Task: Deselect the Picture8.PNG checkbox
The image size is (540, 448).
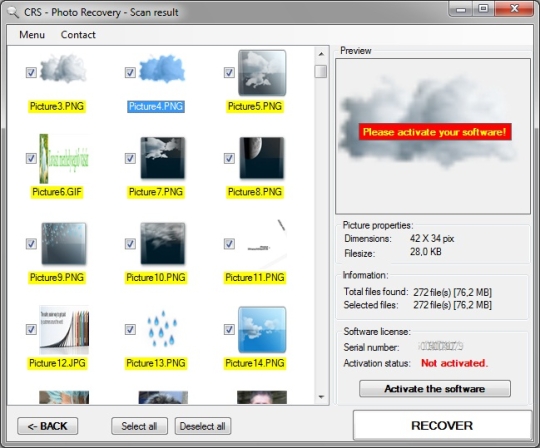Action: click(x=229, y=158)
